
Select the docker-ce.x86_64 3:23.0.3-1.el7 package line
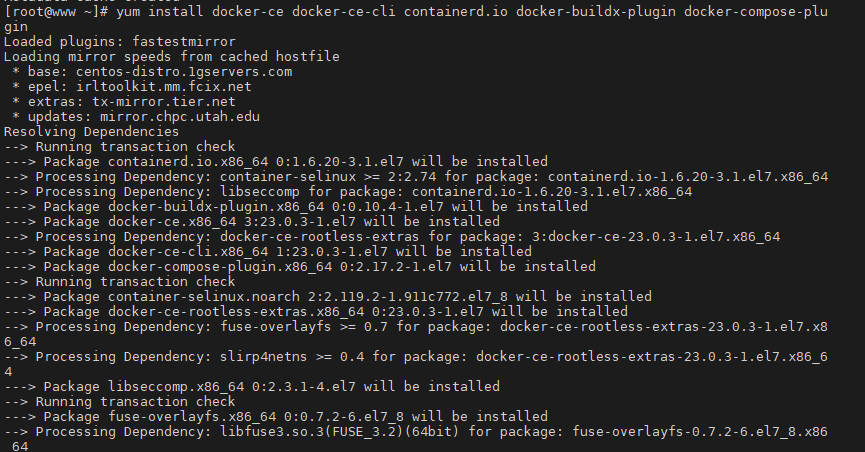pyautogui.click(x=252, y=221)
